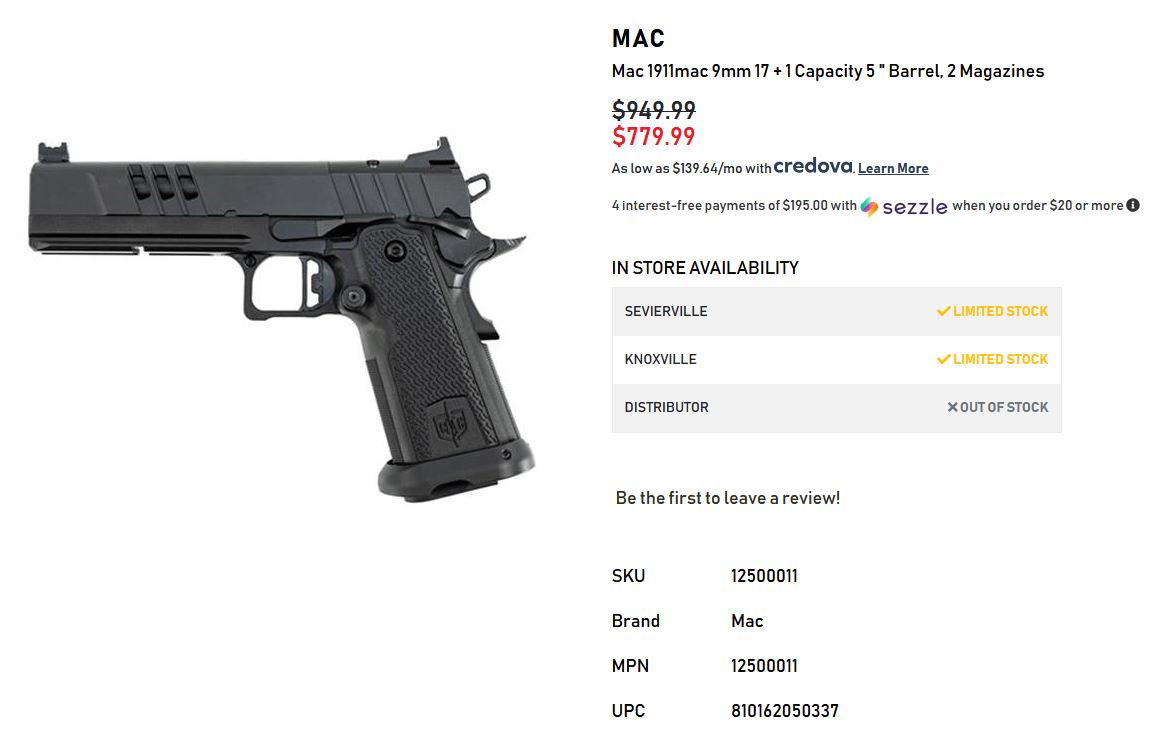Click the Knoxville limited stock checkmark
The image size is (1162, 740).
tap(943, 359)
